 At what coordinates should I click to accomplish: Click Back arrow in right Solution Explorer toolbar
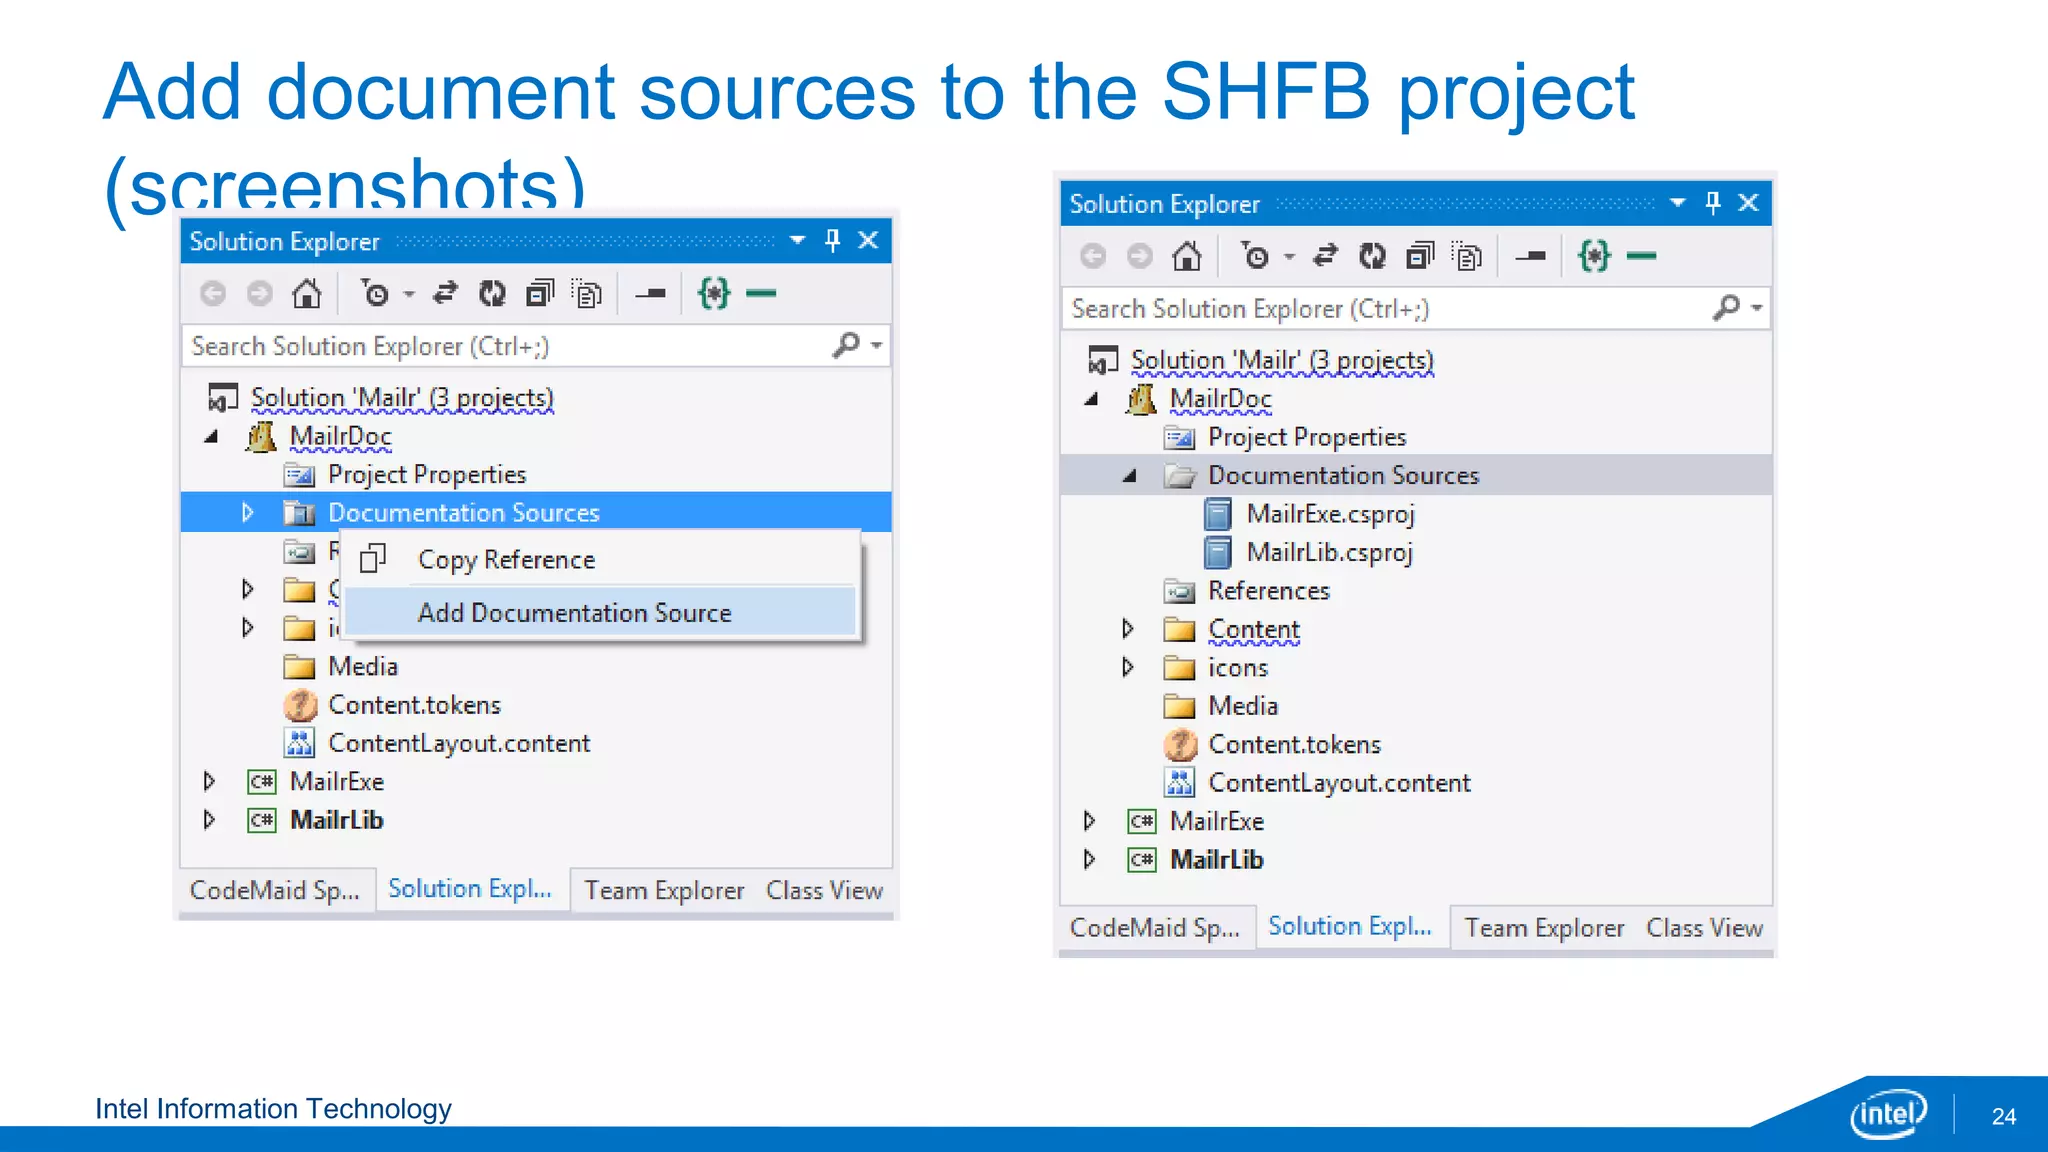(1093, 256)
